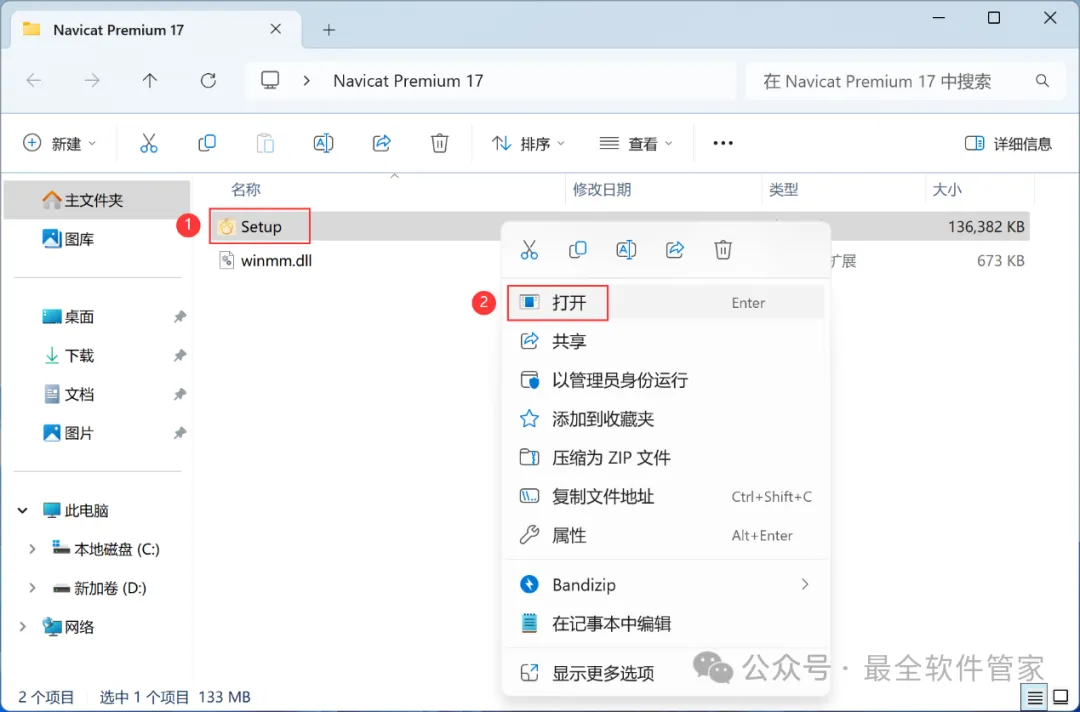Open the 新建 dropdown
This screenshot has height=712, width=1080.
pos(60,143)
